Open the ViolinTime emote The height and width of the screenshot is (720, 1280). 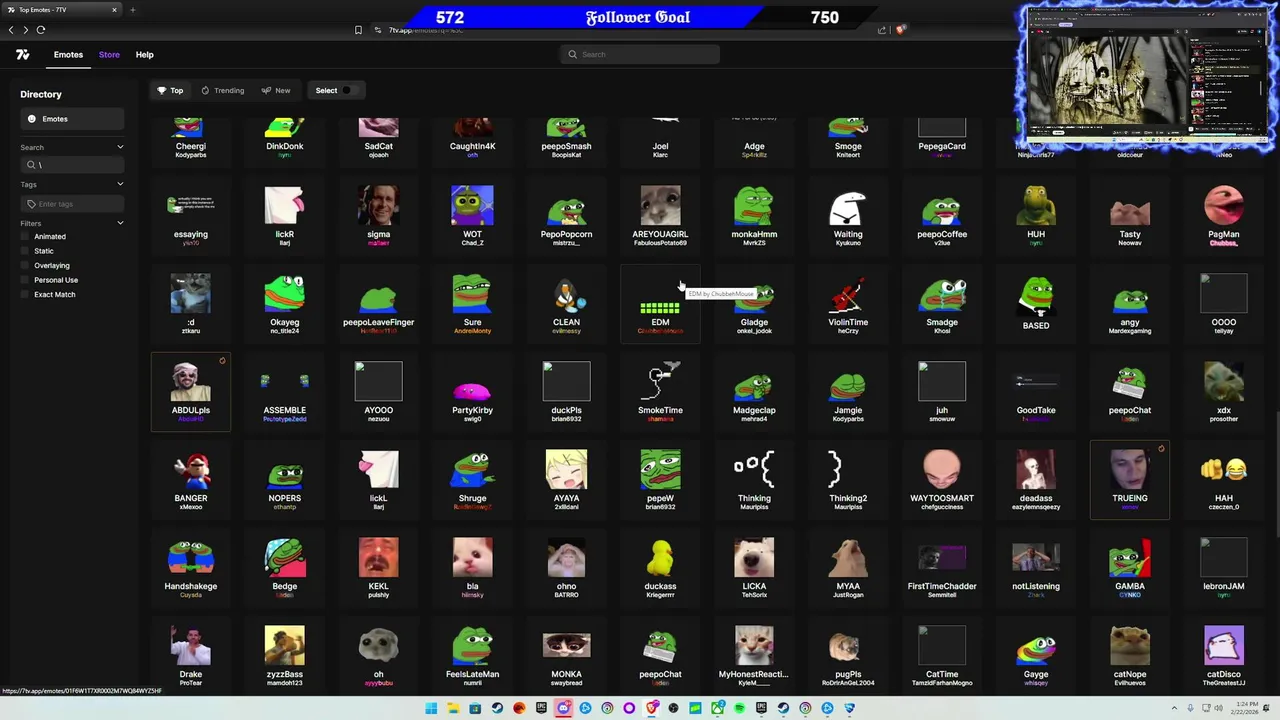click(848, 304)
